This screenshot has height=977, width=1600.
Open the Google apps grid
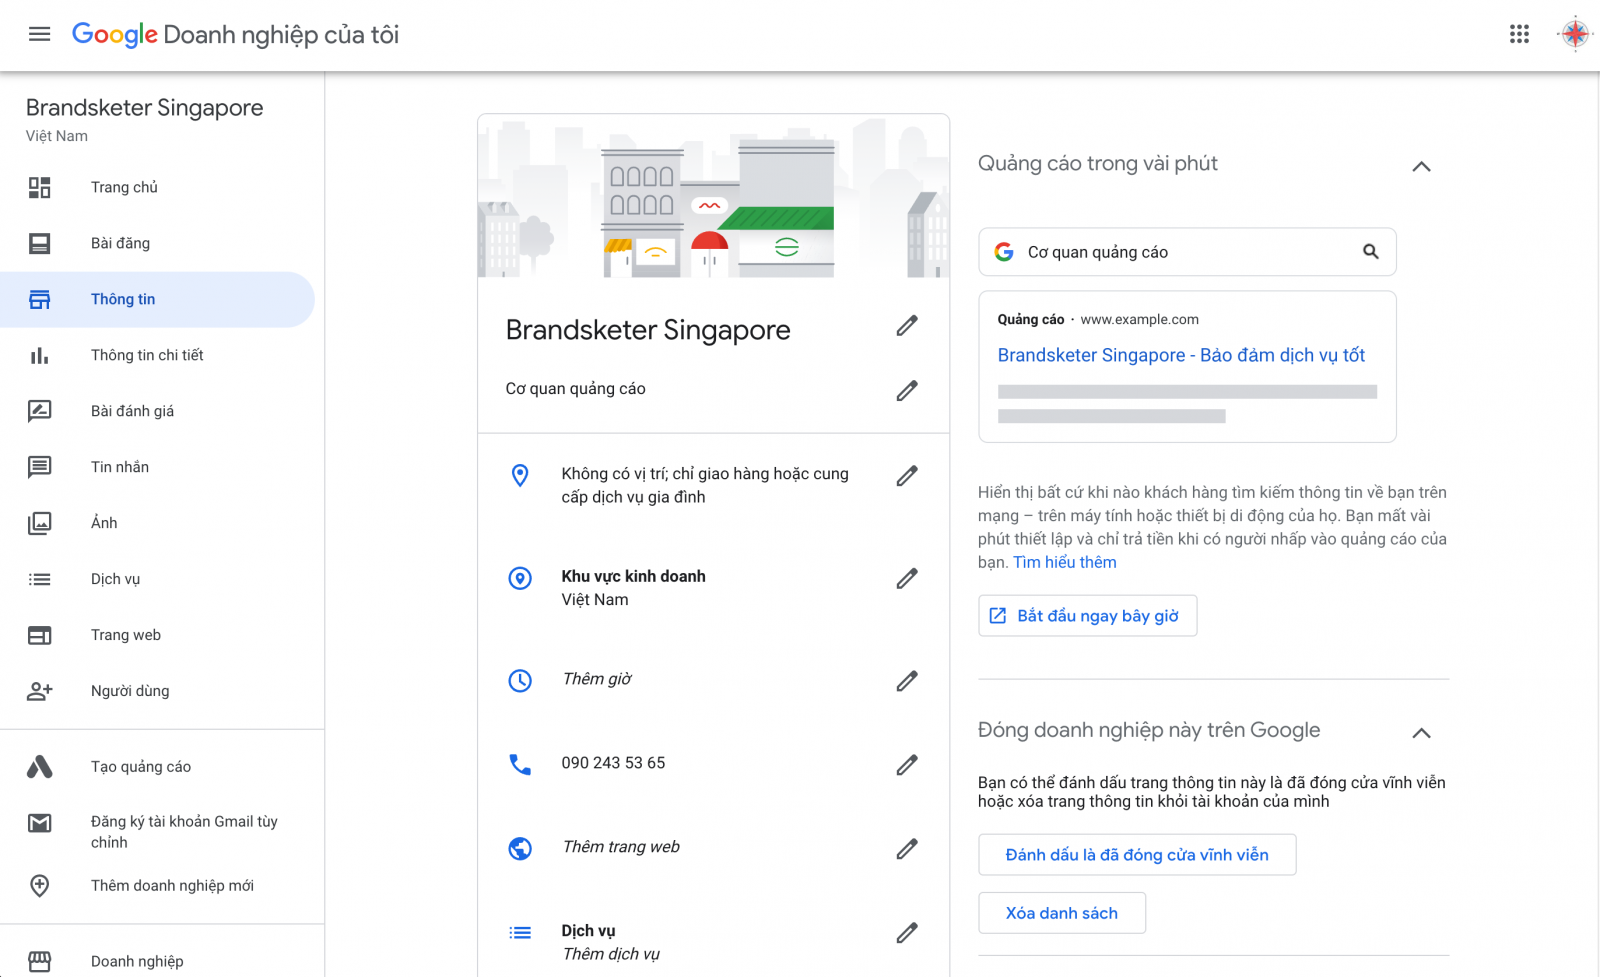(x=1519, y=34)
